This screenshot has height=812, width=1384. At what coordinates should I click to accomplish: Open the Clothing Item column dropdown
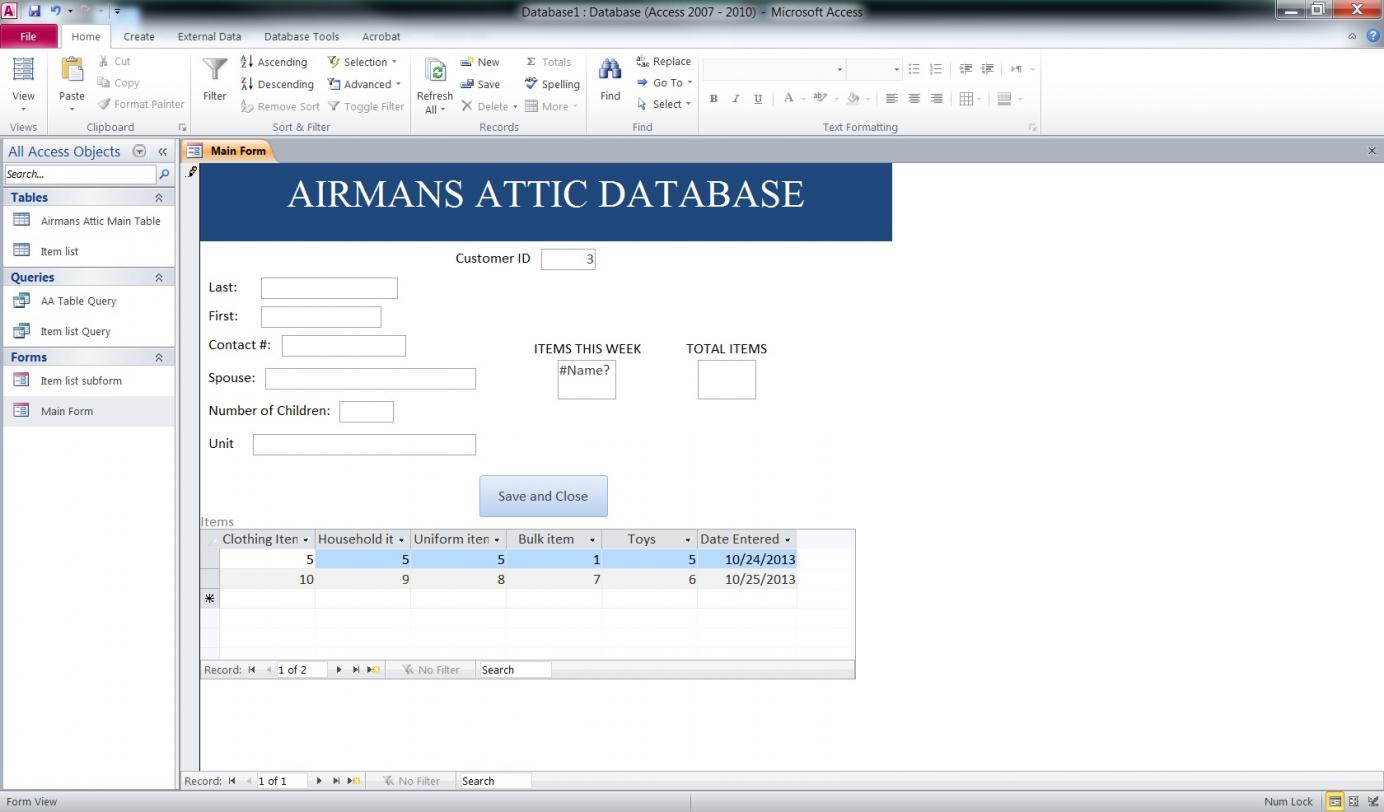[x=306, y=540]
